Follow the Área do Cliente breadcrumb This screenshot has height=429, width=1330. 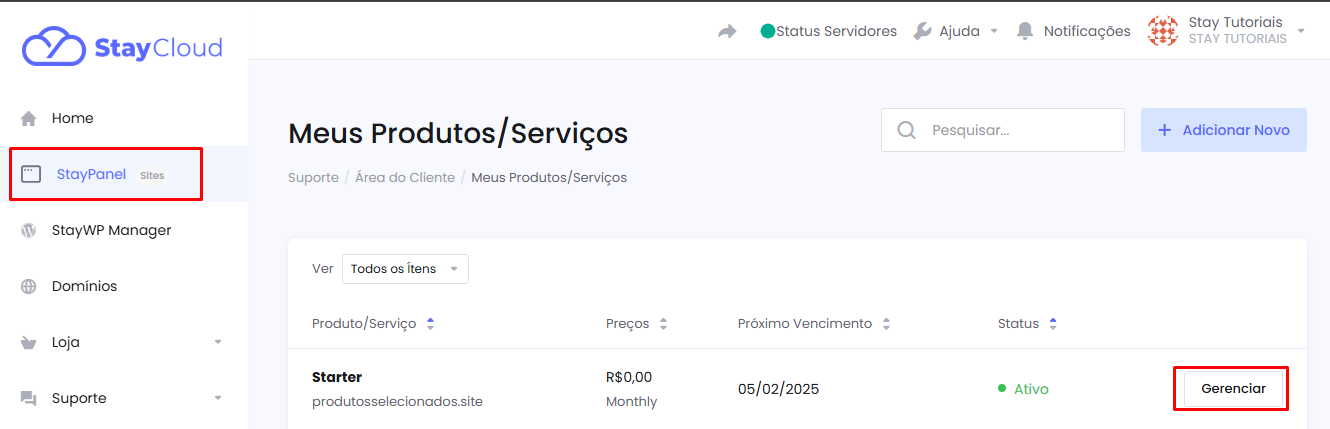405,177
